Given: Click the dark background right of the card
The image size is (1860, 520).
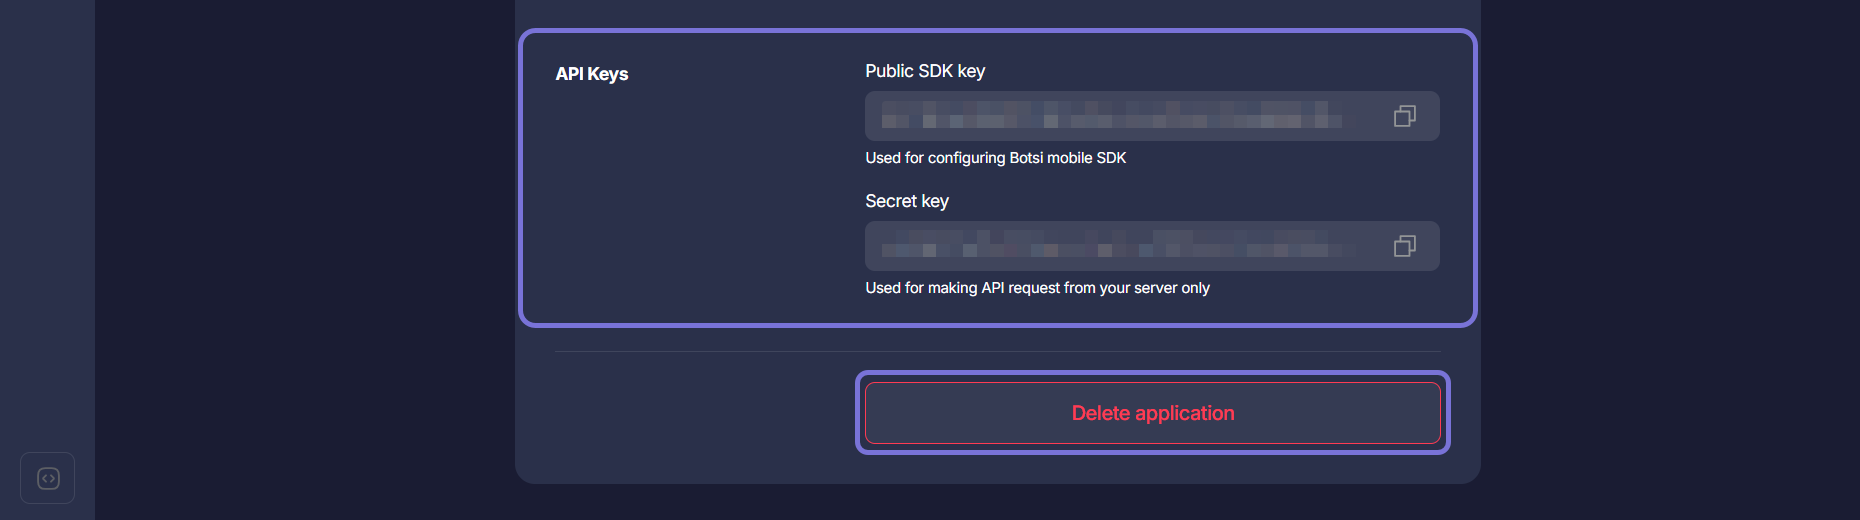Looking at the screenshot, I should click(1670, 250).
